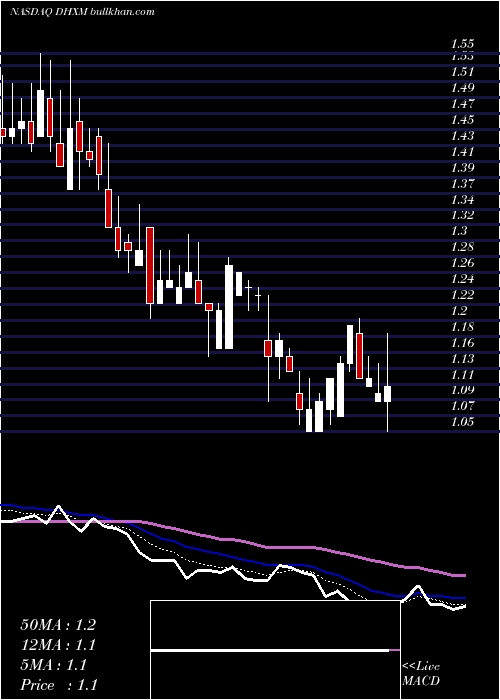Click the 1.11 price level label
Screen dimensions: 500x700
(x=462, y=374)
